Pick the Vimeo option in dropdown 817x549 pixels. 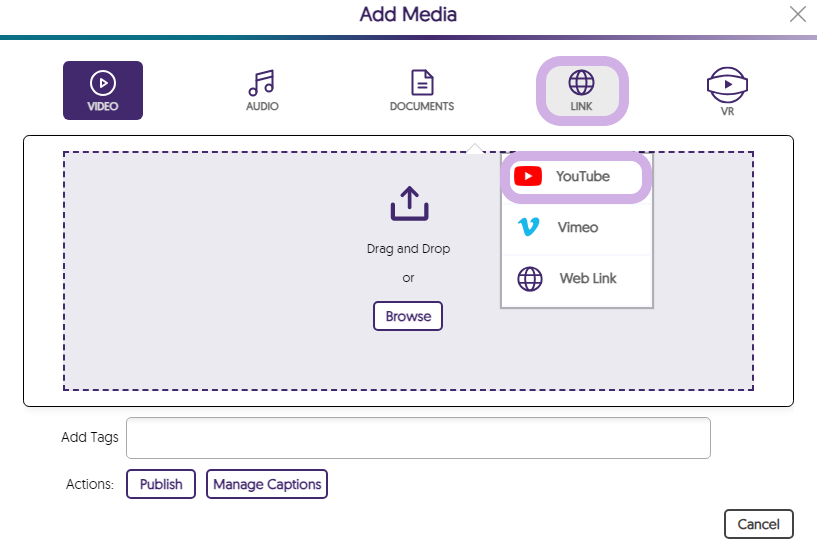coord(577,227)
